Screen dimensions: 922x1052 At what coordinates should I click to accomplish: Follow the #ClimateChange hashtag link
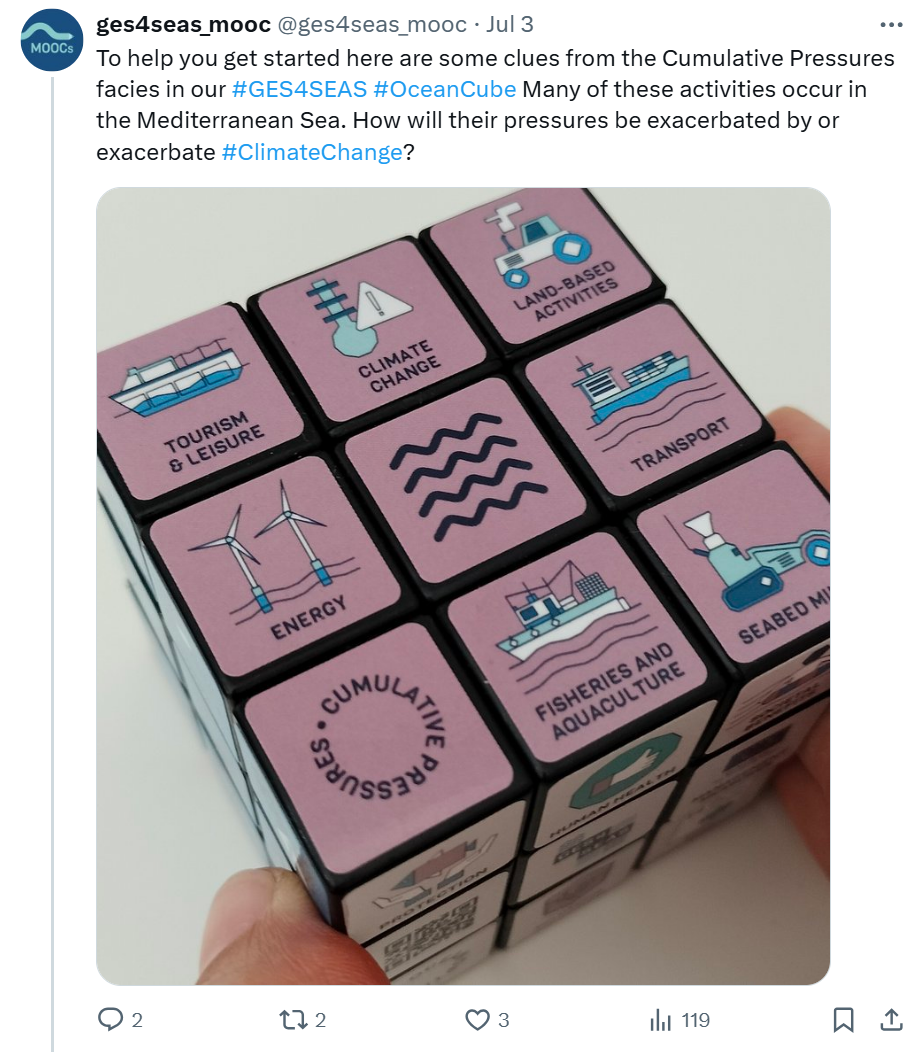point(312,152)
